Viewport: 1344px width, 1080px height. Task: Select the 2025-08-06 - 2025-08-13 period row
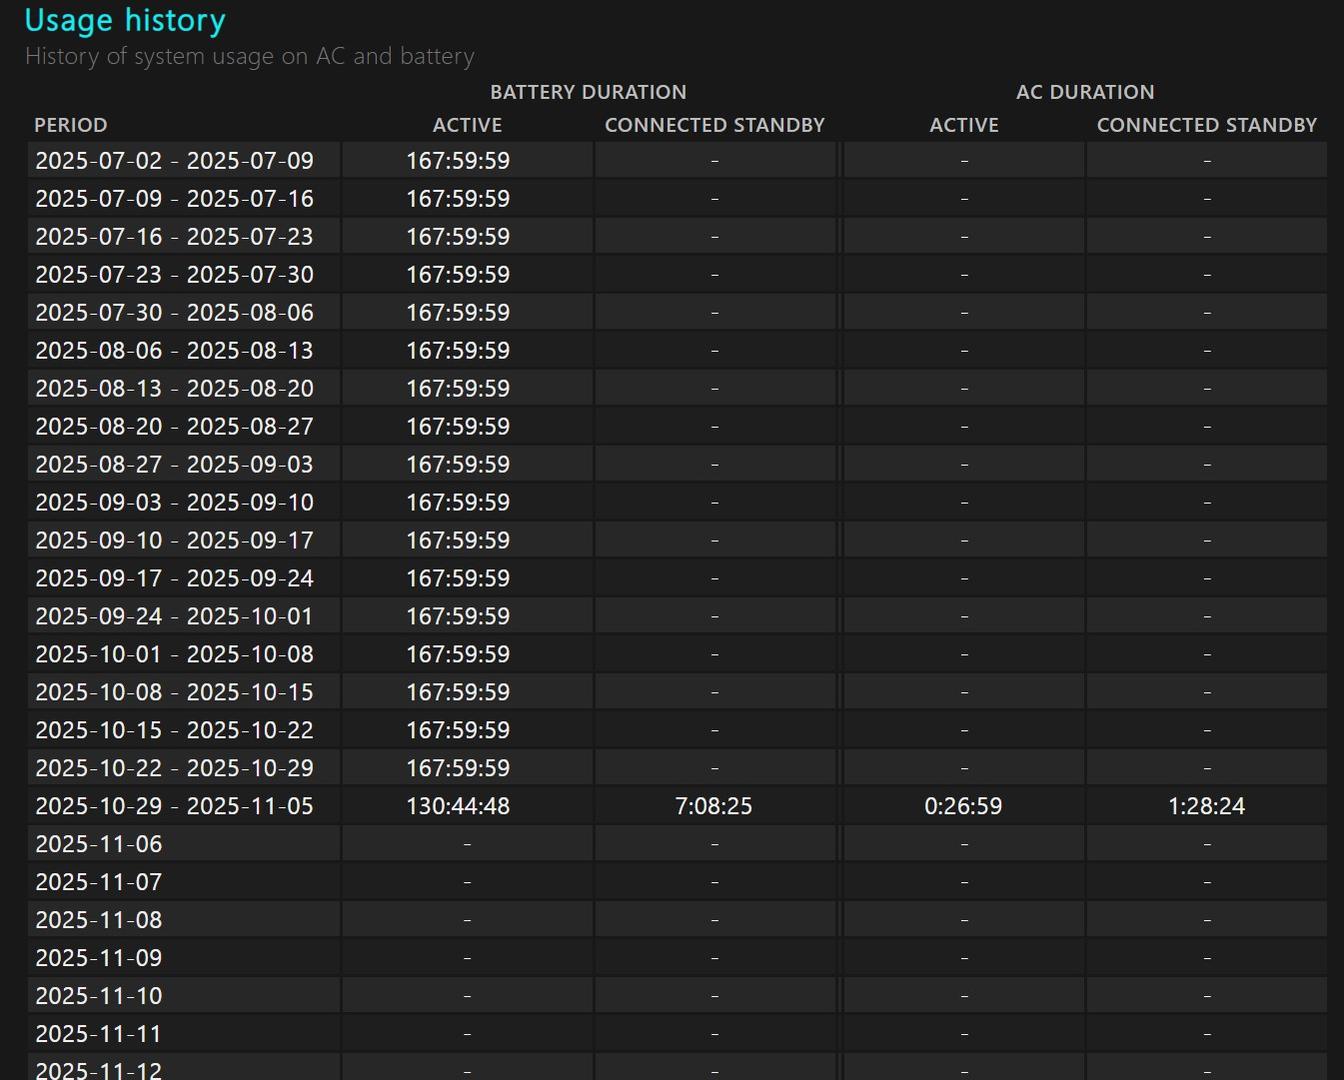click(x=174, y=351)
